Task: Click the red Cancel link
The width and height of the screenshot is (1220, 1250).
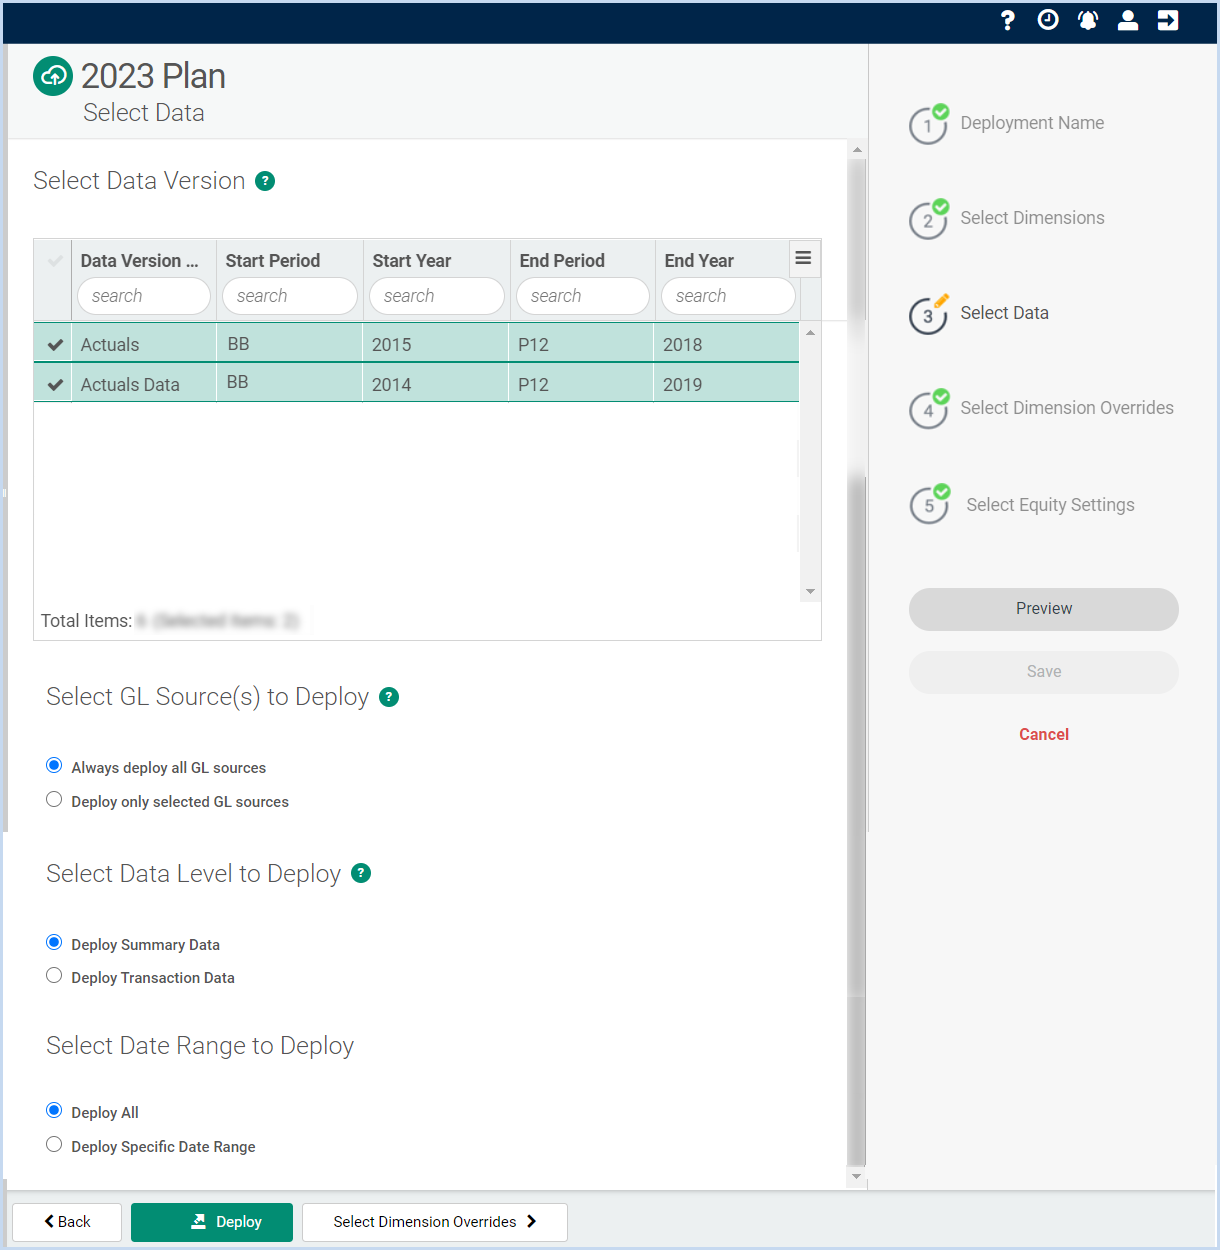Action: coord(1044,734)
